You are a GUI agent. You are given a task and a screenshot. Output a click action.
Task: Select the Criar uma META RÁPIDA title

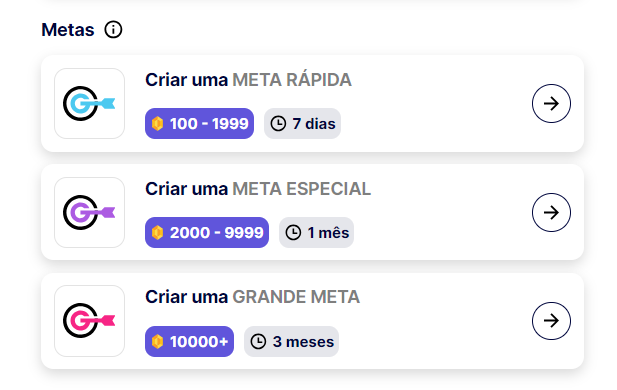click(x=248, y=80)
